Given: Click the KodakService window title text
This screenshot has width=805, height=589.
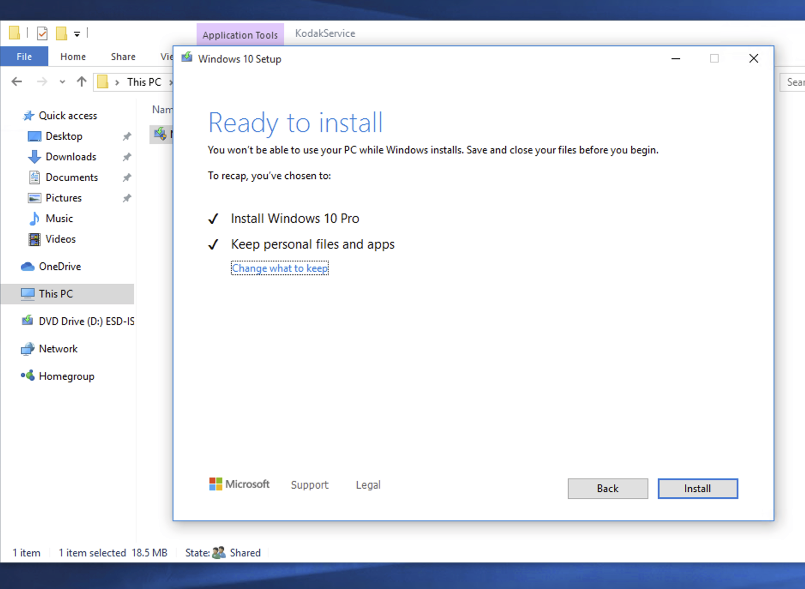Looking at the screenshot, I should click(x=325, y=33).
